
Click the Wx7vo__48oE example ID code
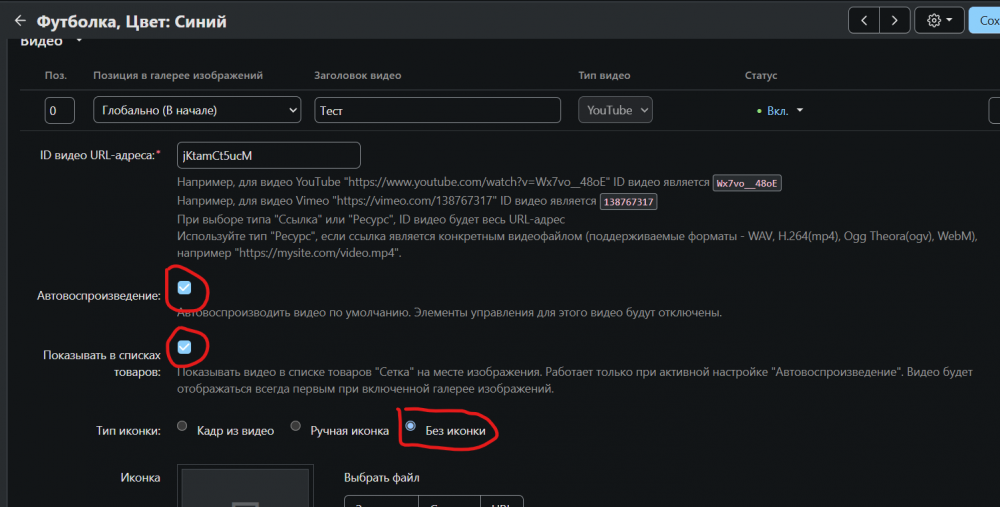pyautogui.click(x=747, y=184)
